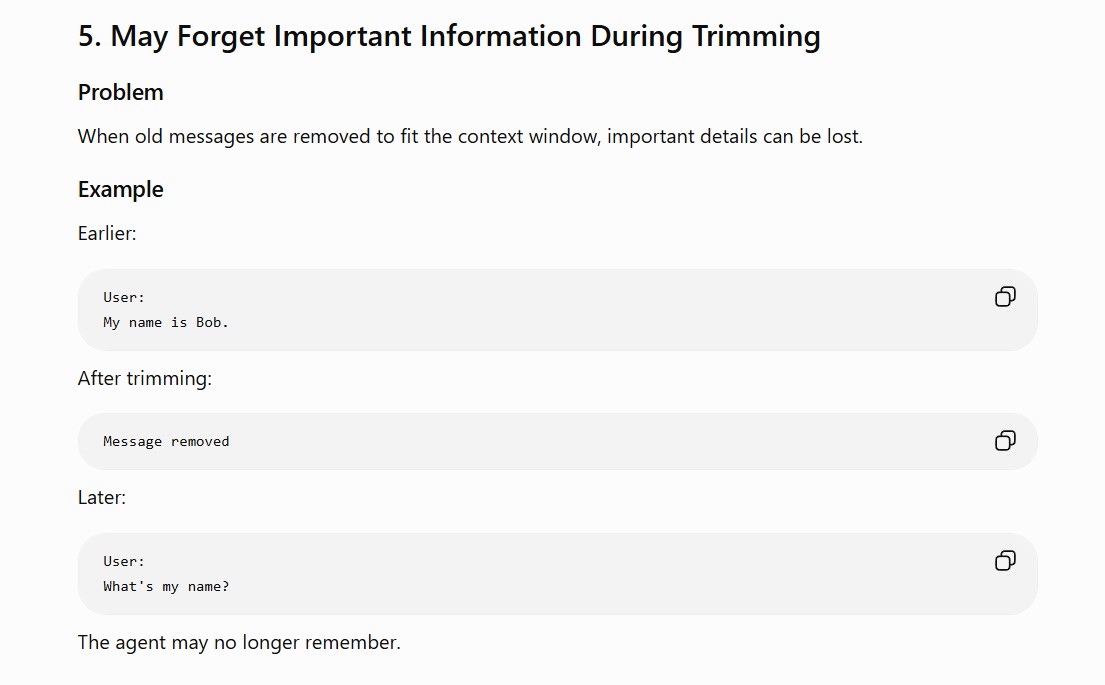The image size is (1105, 685).
Task: Copy the "Message removed" code block
Action: pos(1005,440)
